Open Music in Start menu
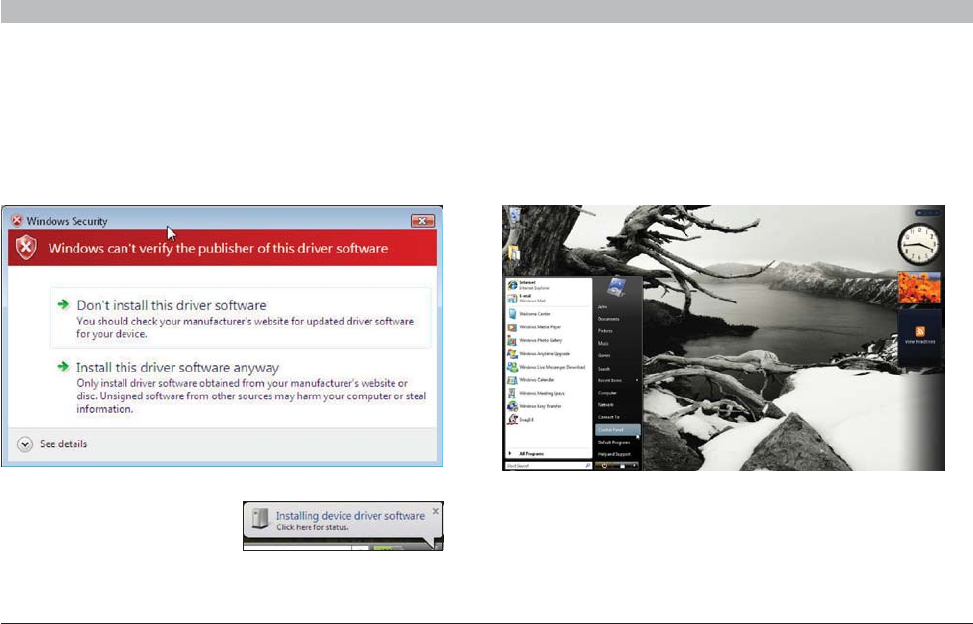Screen dimensions: 973x624 click(x=603, y=343)
